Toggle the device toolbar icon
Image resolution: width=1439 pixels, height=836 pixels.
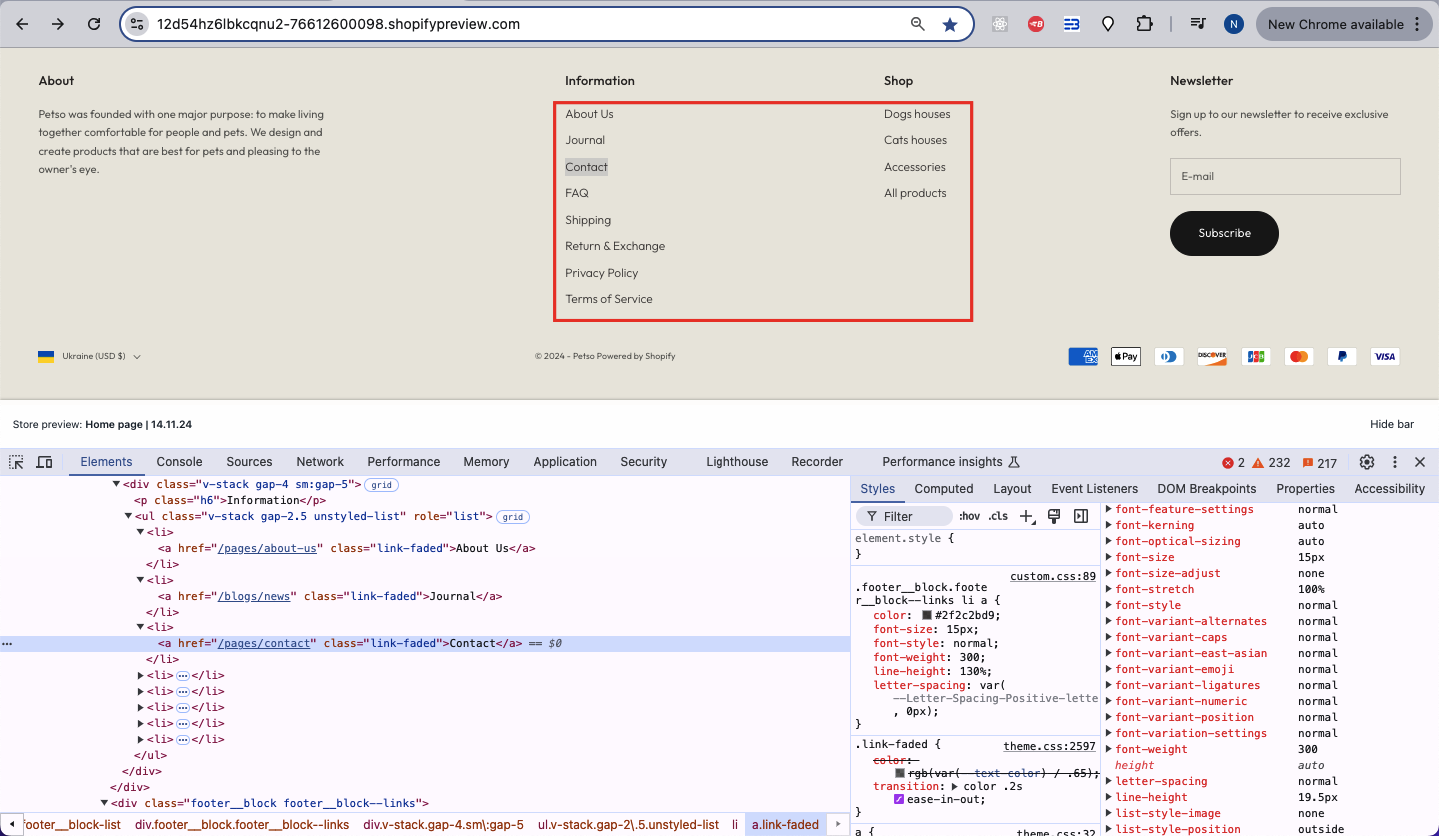(x=44, y=462)
